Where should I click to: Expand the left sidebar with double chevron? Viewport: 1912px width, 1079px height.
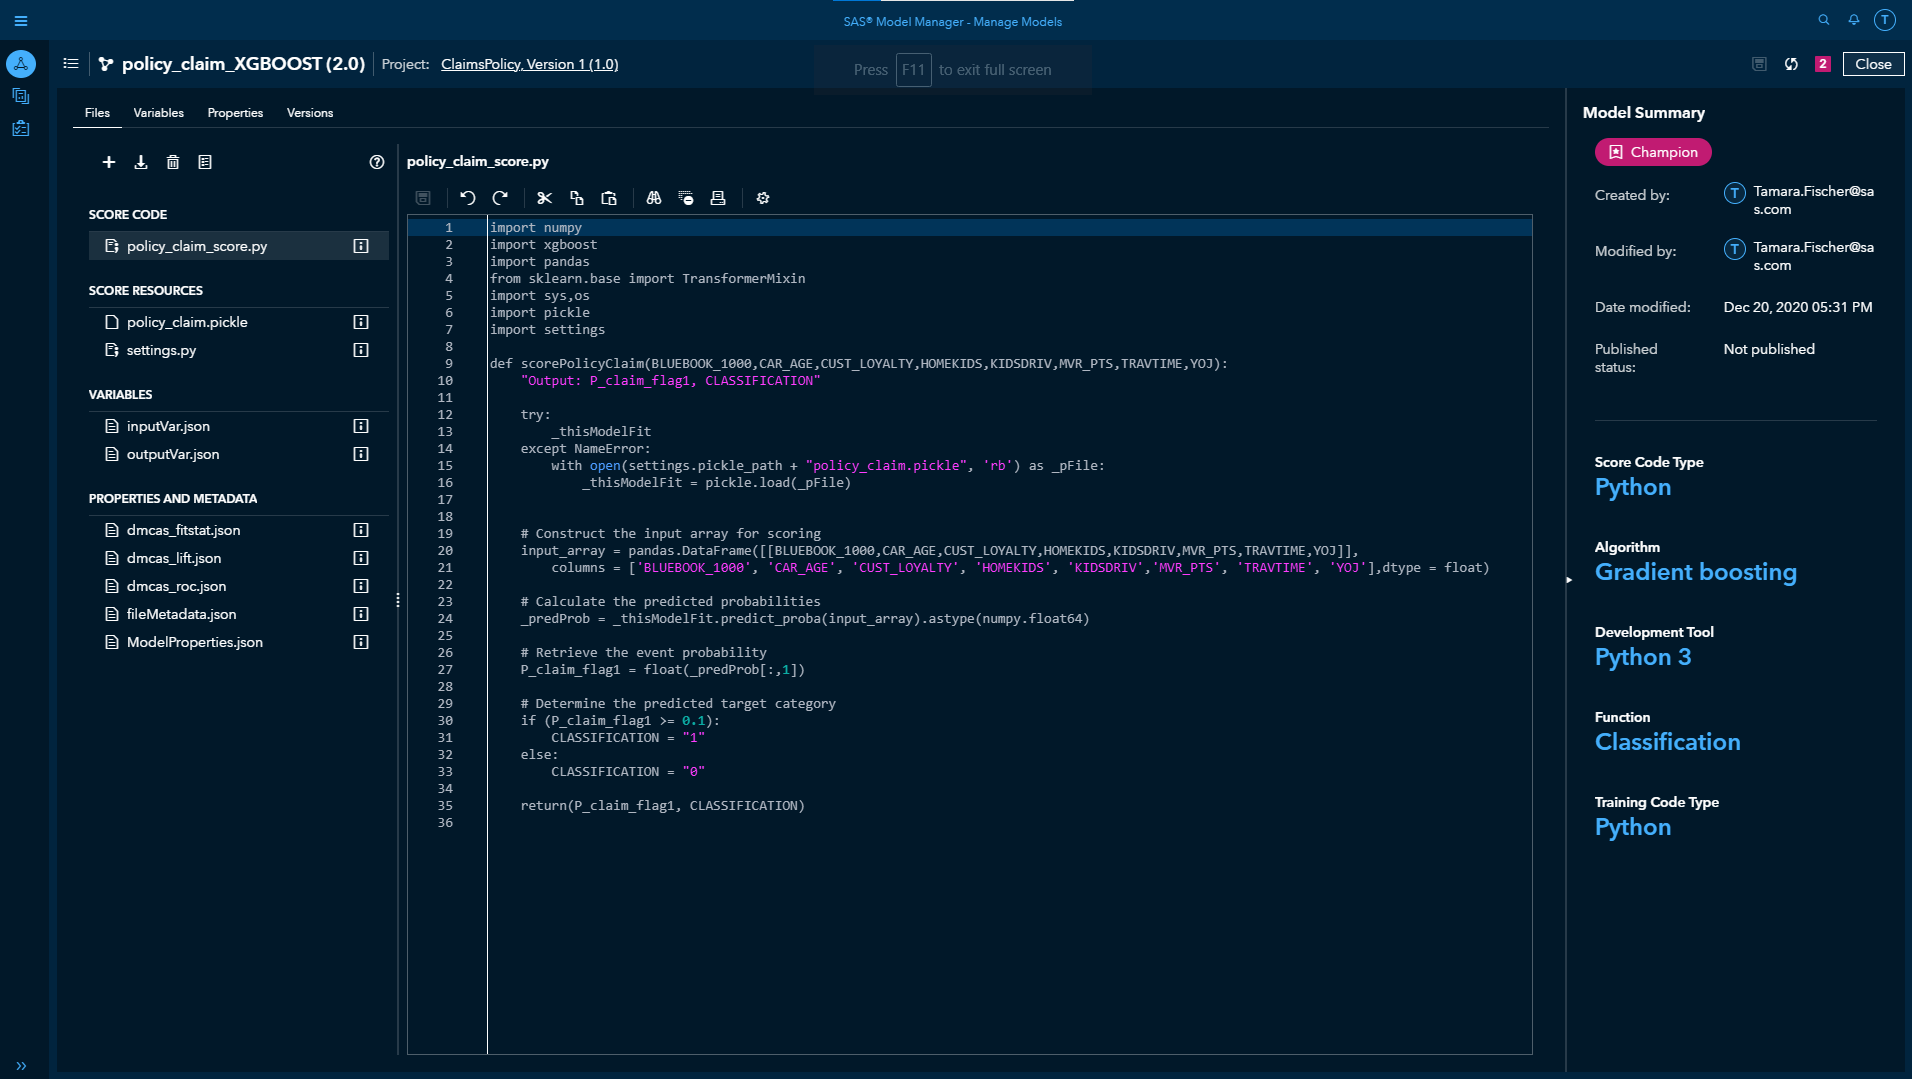(21, 1066)
